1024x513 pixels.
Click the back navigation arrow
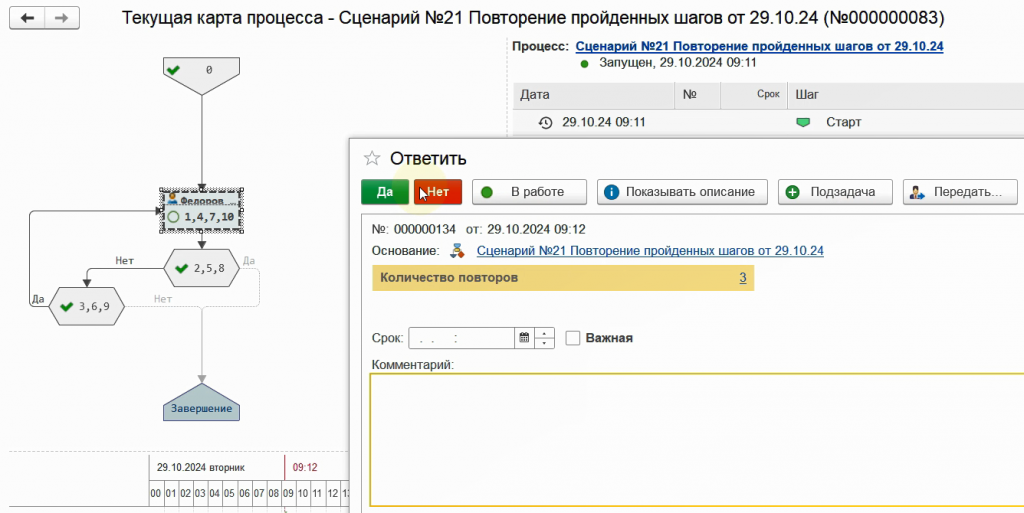(26, 19)
